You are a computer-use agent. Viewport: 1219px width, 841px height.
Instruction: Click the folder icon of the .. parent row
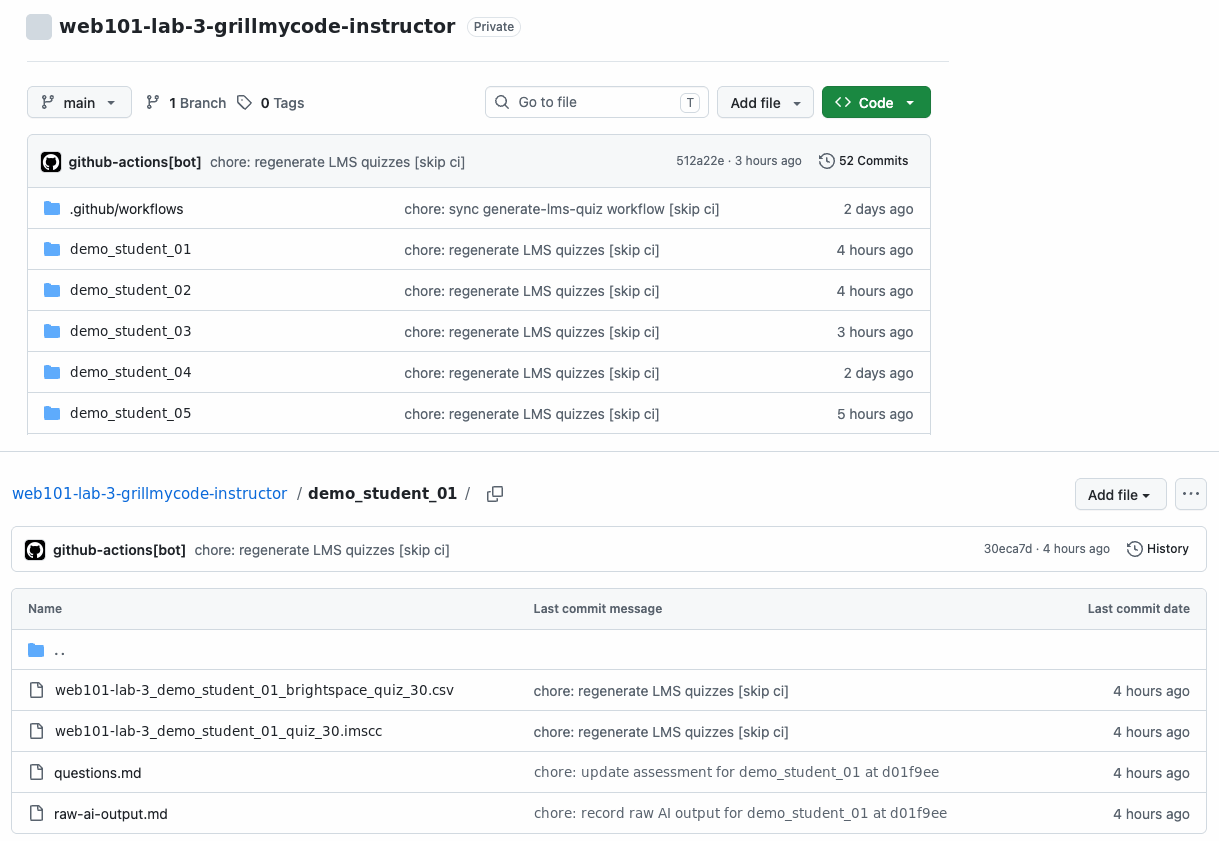(36, 650)
